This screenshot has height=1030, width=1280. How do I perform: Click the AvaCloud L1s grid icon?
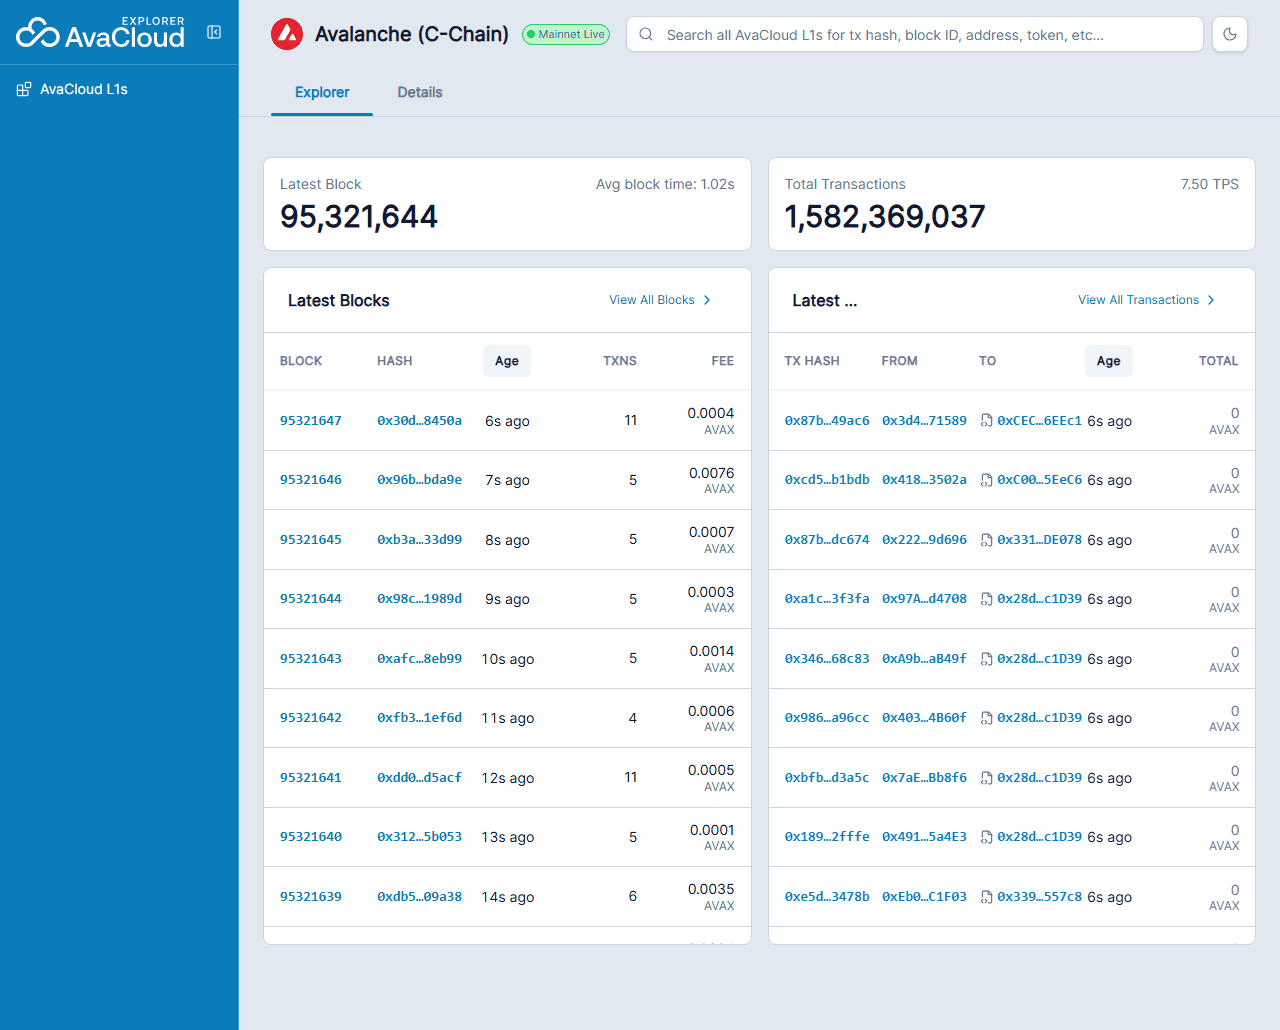[x=24, y=89]
